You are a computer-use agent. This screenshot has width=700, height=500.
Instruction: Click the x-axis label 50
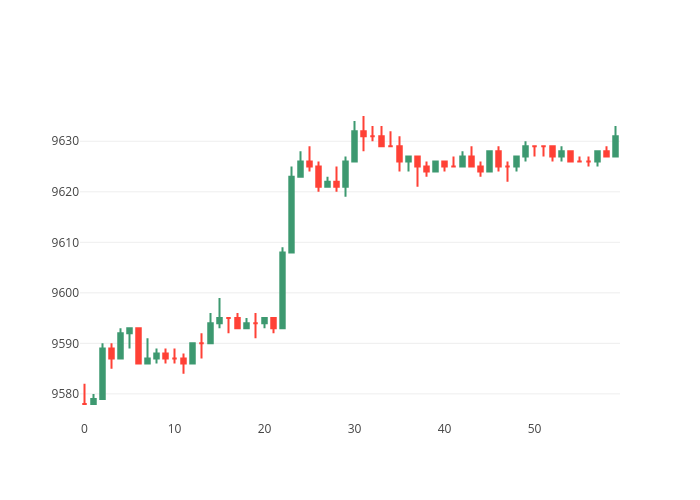pyautogui.click(x=534, y=429)
